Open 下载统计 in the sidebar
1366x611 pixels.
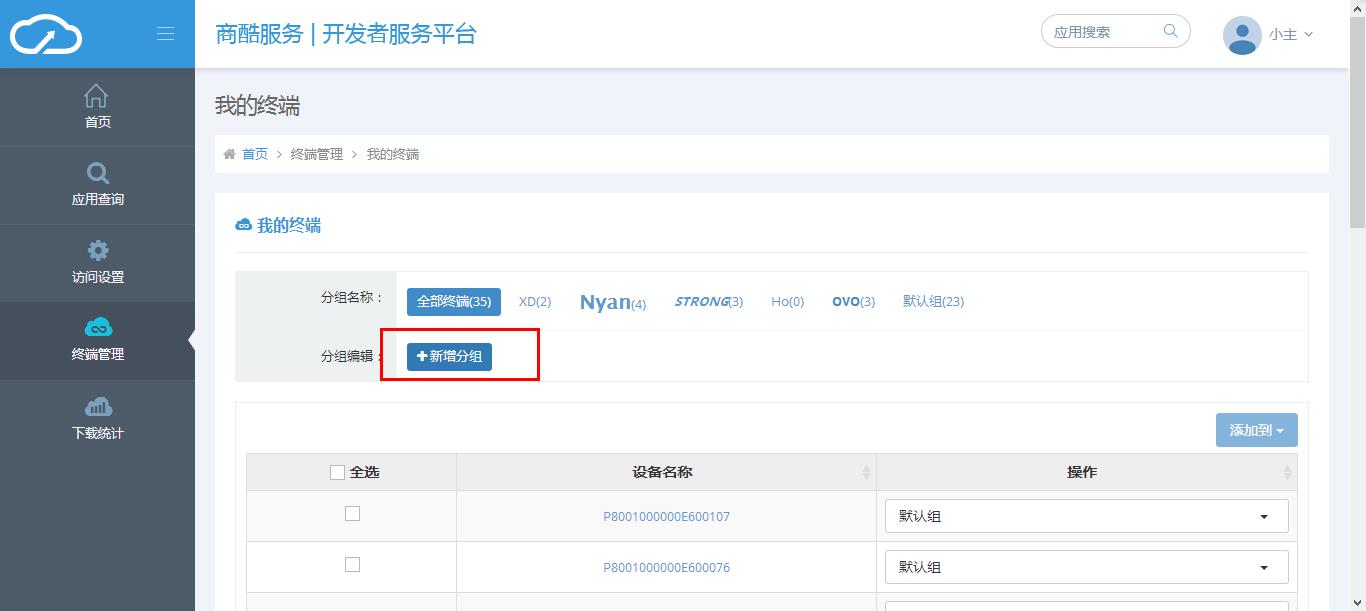click(x=97, y=419)
